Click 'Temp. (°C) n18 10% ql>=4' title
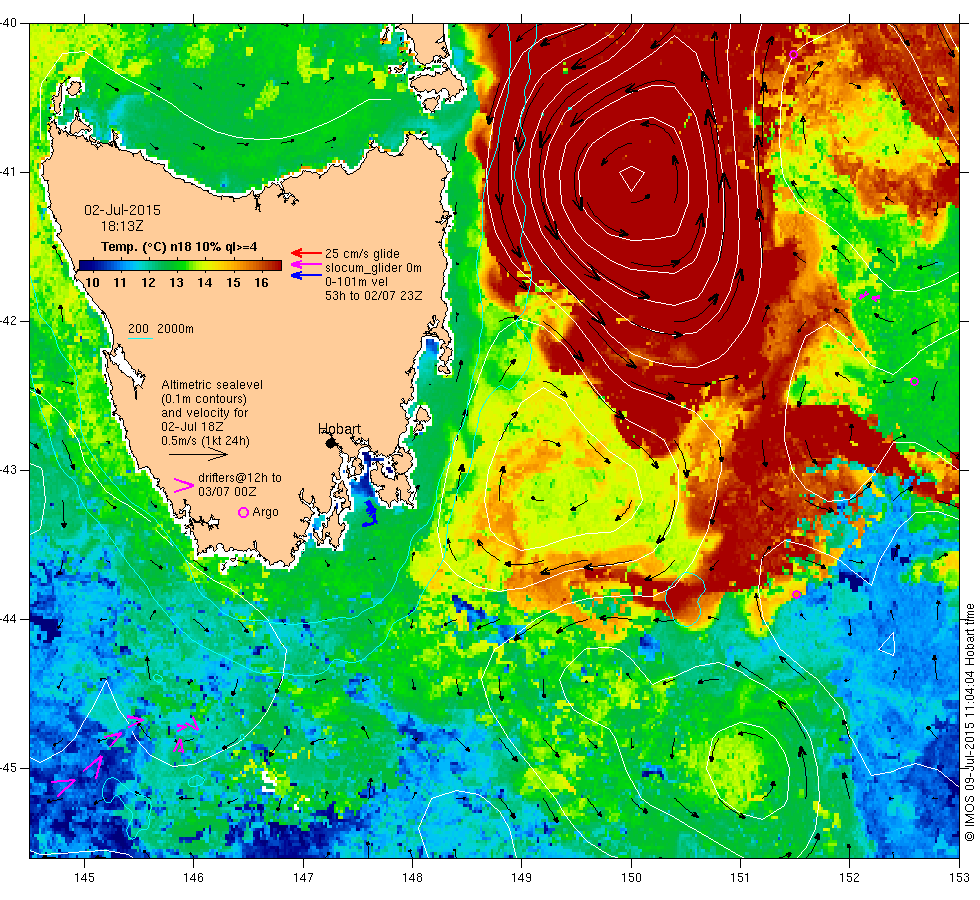 (x=179, y=246)
